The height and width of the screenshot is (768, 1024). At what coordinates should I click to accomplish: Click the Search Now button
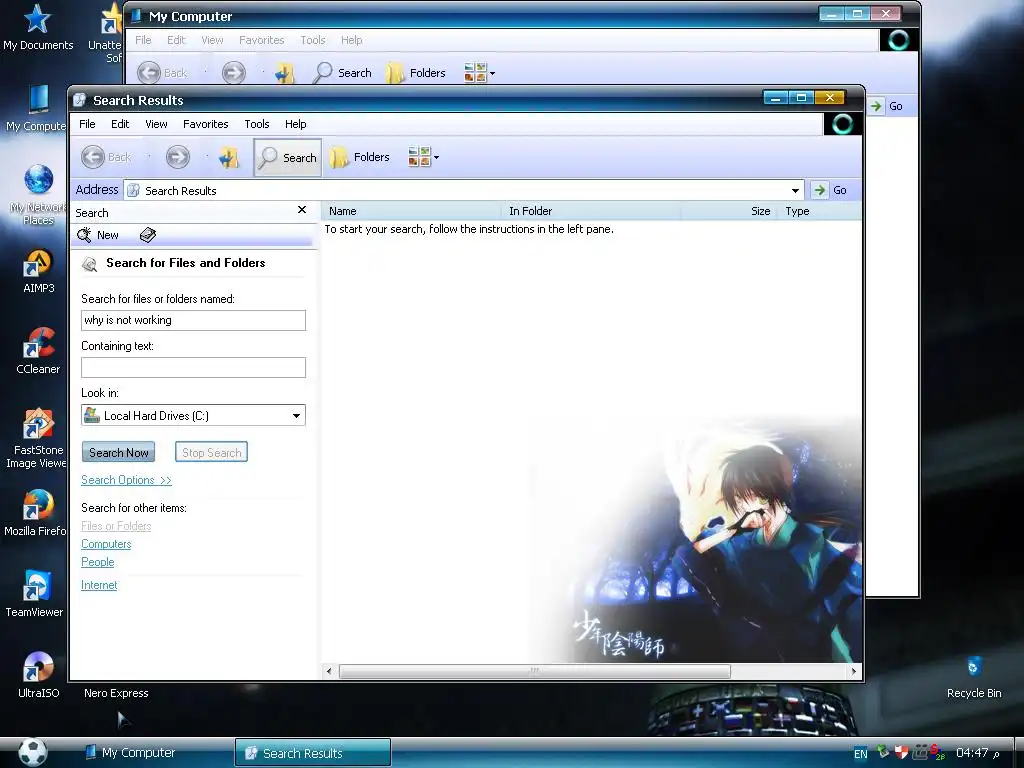(118, 452)
